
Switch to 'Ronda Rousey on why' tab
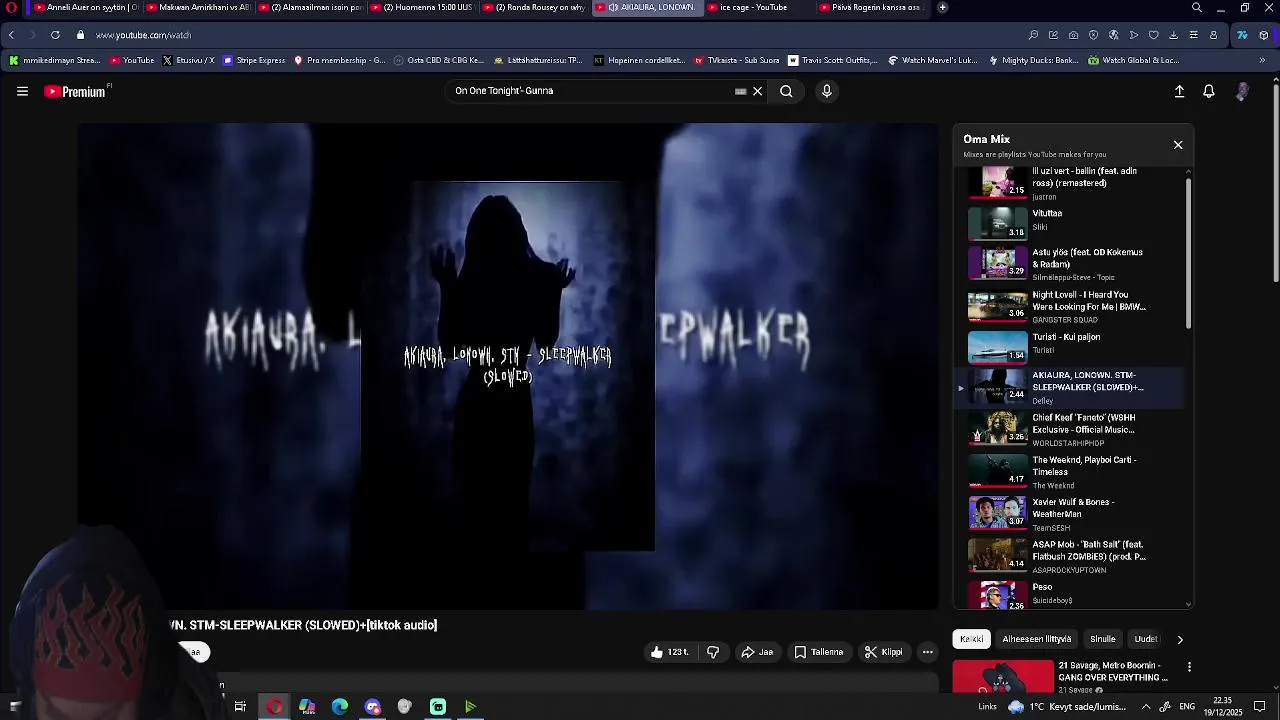click(x=536, y=7)
